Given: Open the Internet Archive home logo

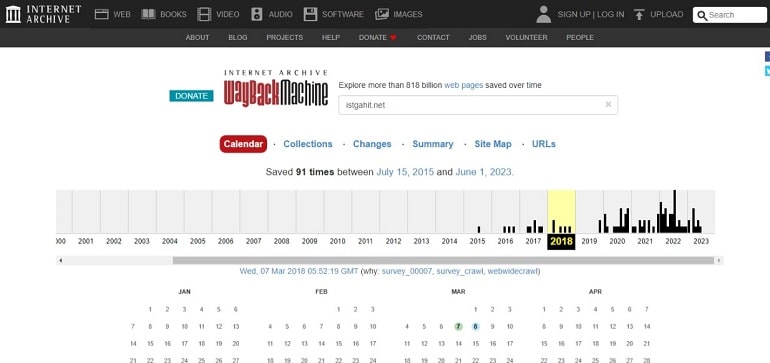Looking at the screenshot, I should point(43,14).
